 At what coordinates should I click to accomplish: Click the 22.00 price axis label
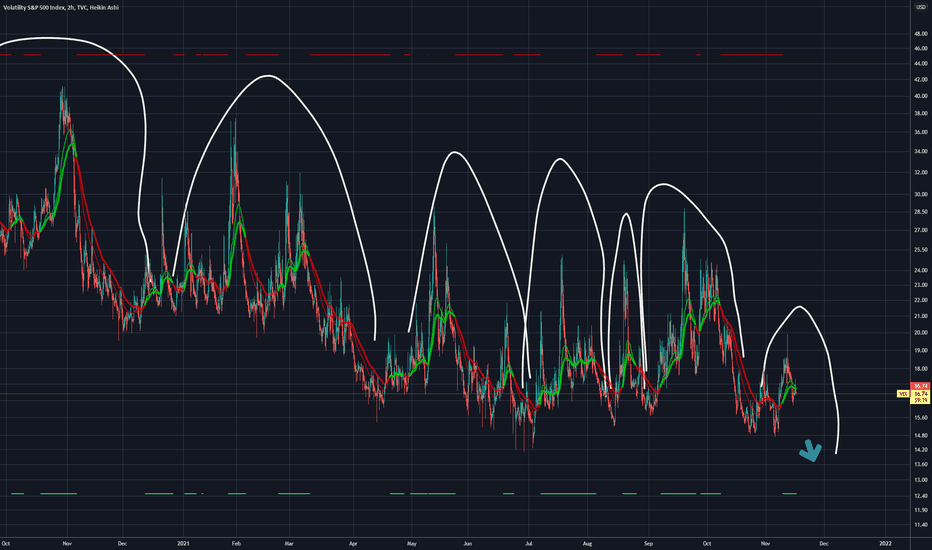point(921,300)
